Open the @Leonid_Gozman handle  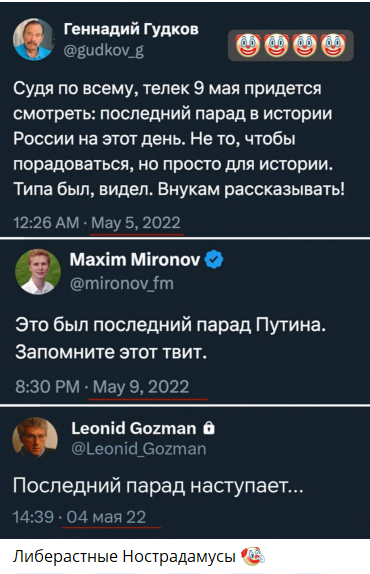click(139, 449)
